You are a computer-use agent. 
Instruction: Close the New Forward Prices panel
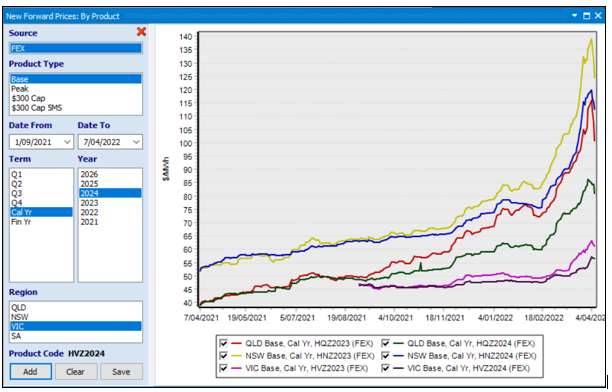[598, 16]
